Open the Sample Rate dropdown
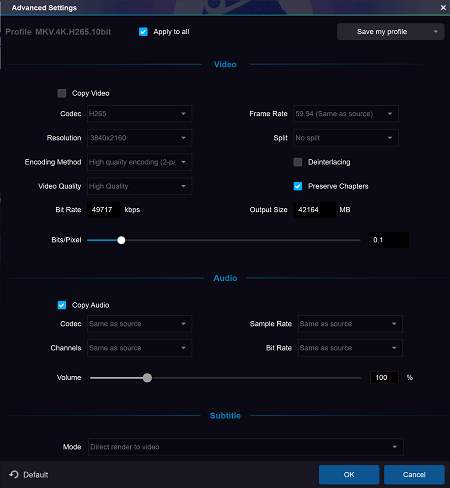 [350, 324]
